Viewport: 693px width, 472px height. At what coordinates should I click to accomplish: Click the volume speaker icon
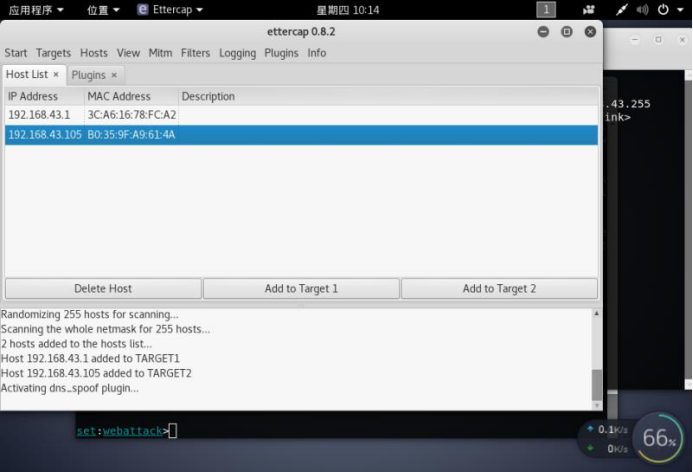point(642,10)
